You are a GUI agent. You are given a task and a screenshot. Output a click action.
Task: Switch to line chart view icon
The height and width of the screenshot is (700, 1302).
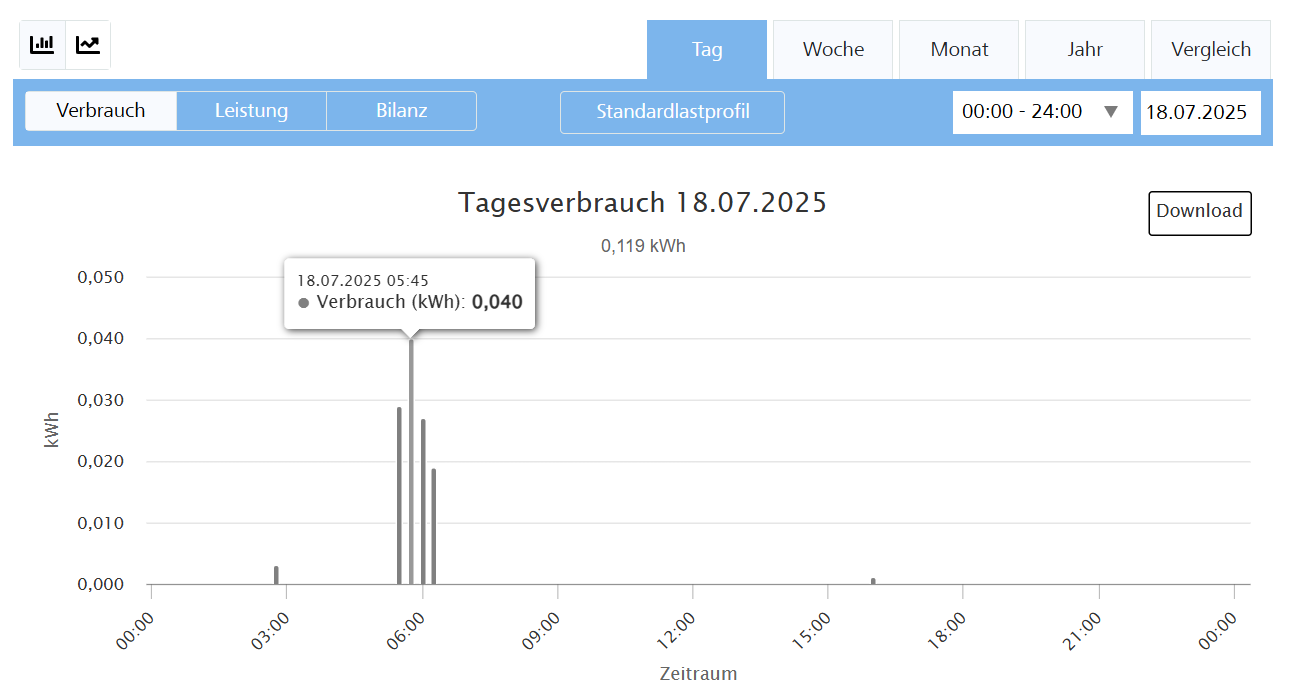tap(88, 45)
